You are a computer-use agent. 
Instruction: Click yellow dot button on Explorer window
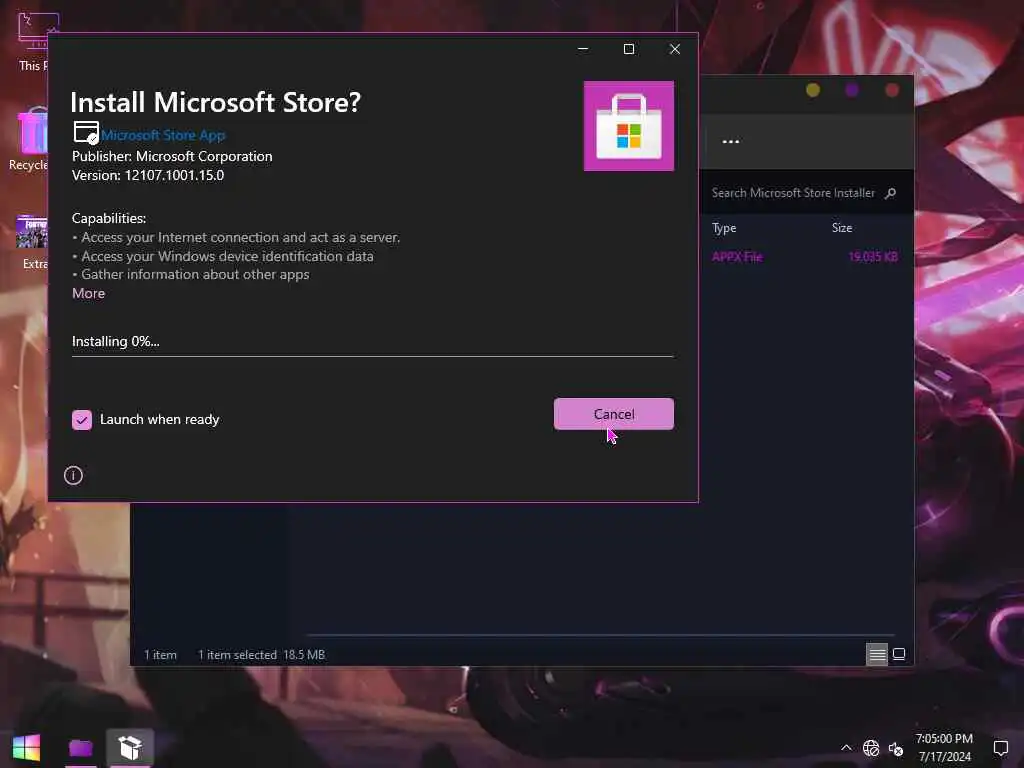pyautogui.click(x=813, y=90)
